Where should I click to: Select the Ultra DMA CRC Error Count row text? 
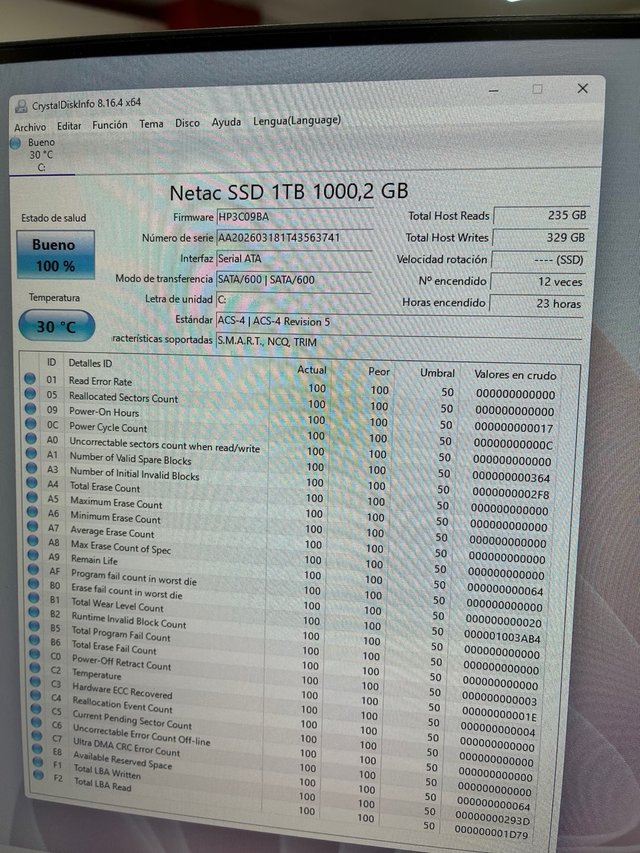[126, 746]
